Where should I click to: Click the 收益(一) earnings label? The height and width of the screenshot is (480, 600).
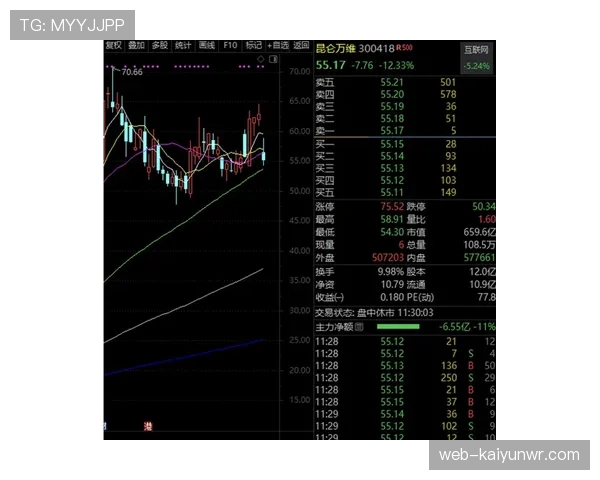coord(329,297)
